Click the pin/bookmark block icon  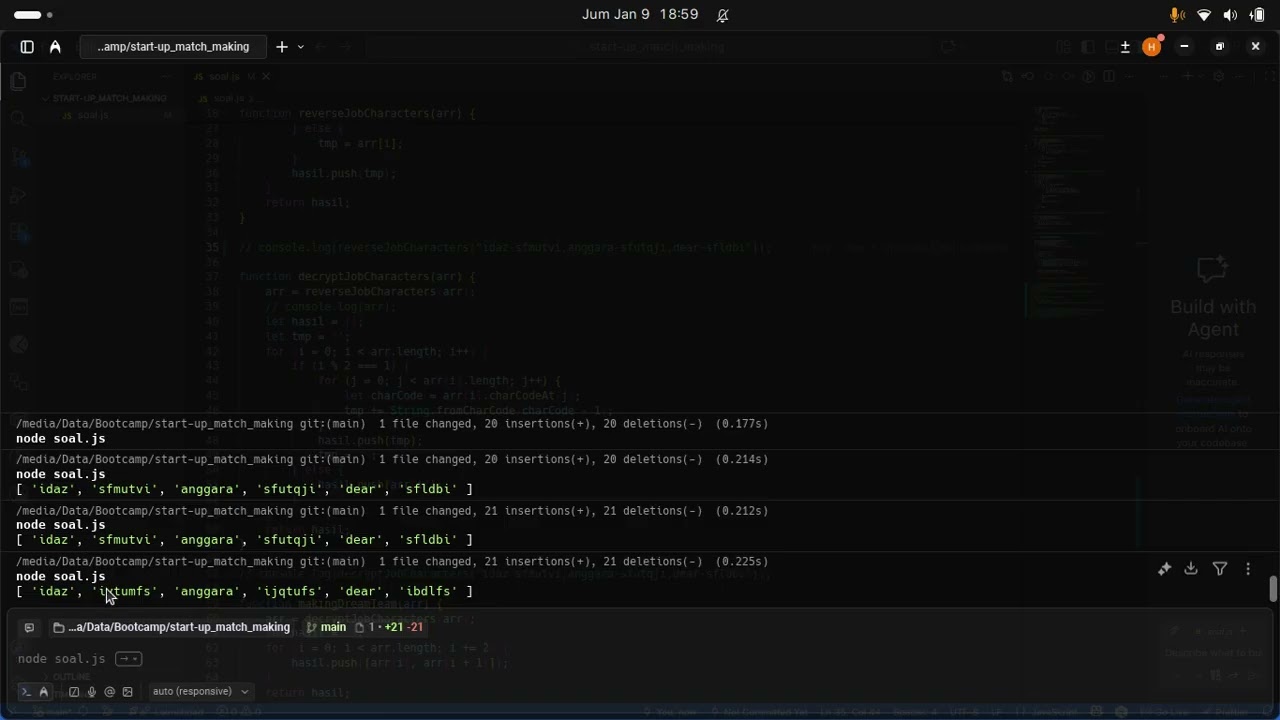(1164, 569)
